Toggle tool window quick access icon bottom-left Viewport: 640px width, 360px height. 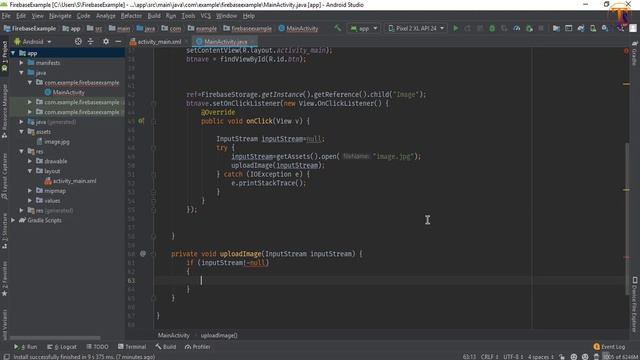click(6, 357)
